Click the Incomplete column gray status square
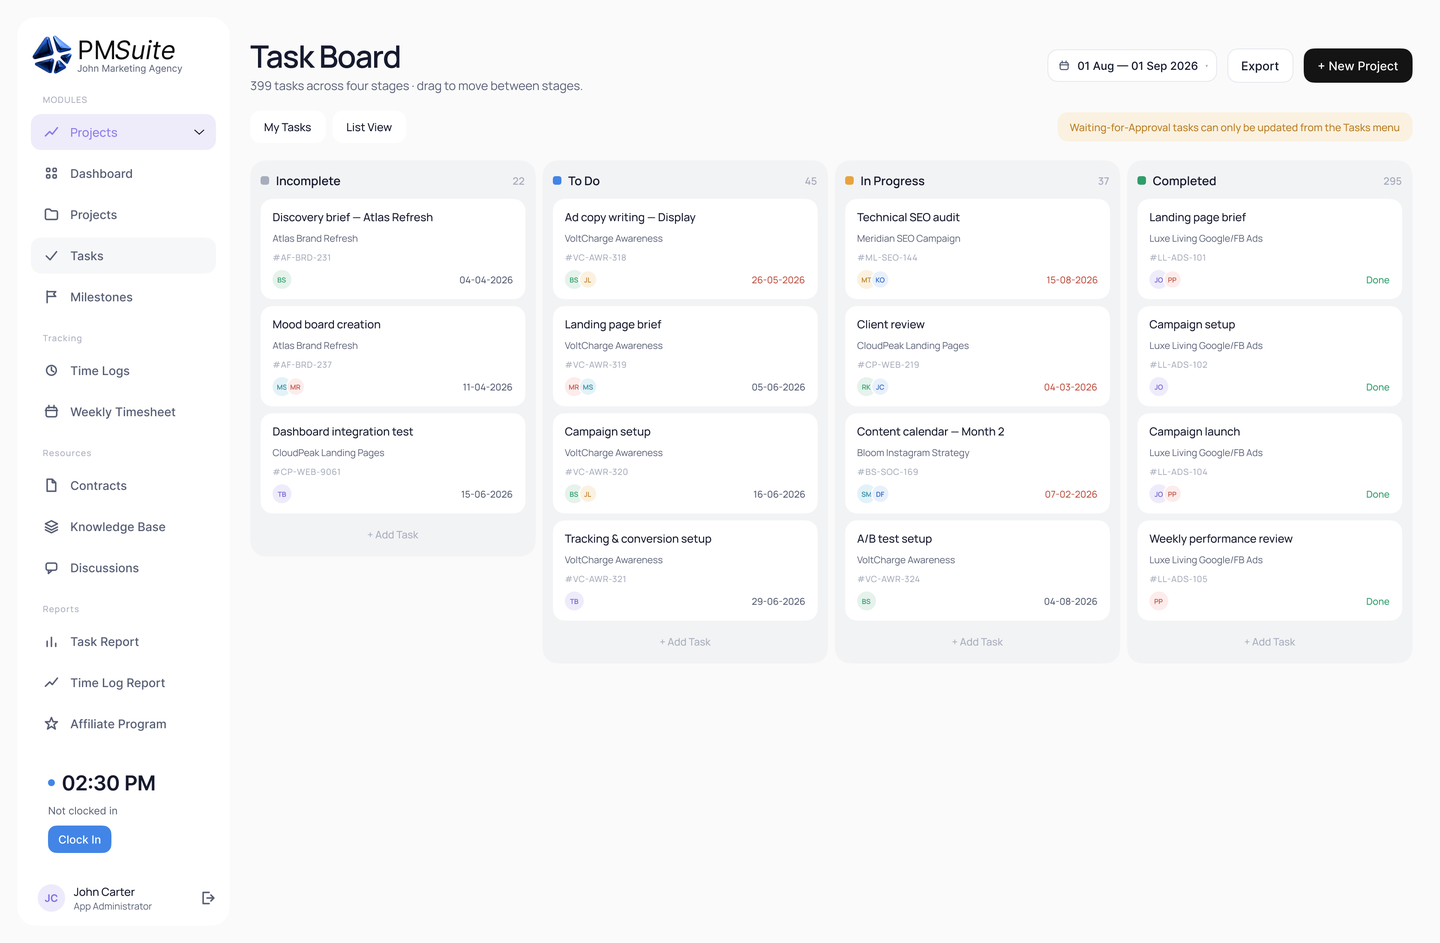Image resolution: width=1440 pixels, height=943 pixels. tap(265, 181)
